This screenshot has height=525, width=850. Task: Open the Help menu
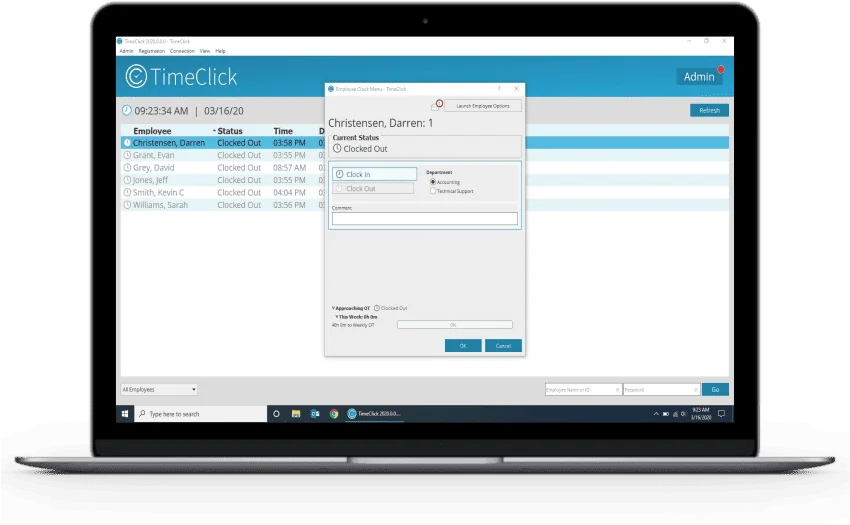tap(220, 51)
